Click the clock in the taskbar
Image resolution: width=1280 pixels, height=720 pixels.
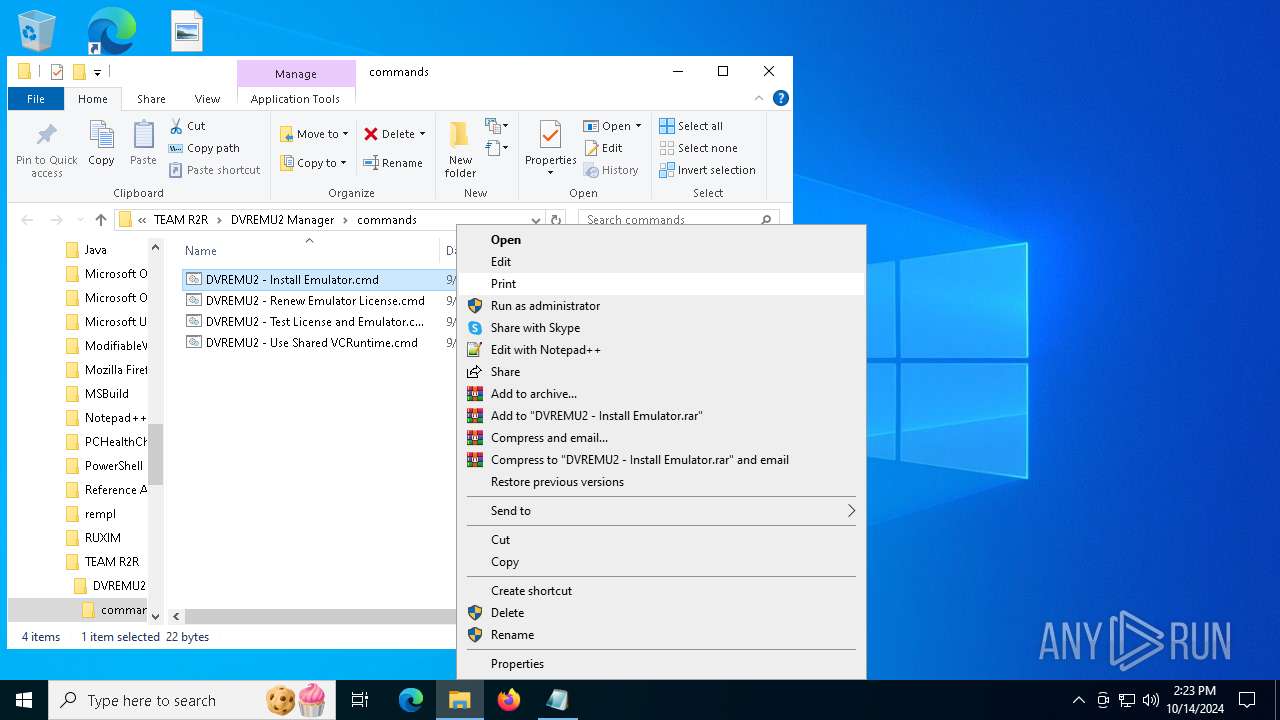pos(1194,700)
